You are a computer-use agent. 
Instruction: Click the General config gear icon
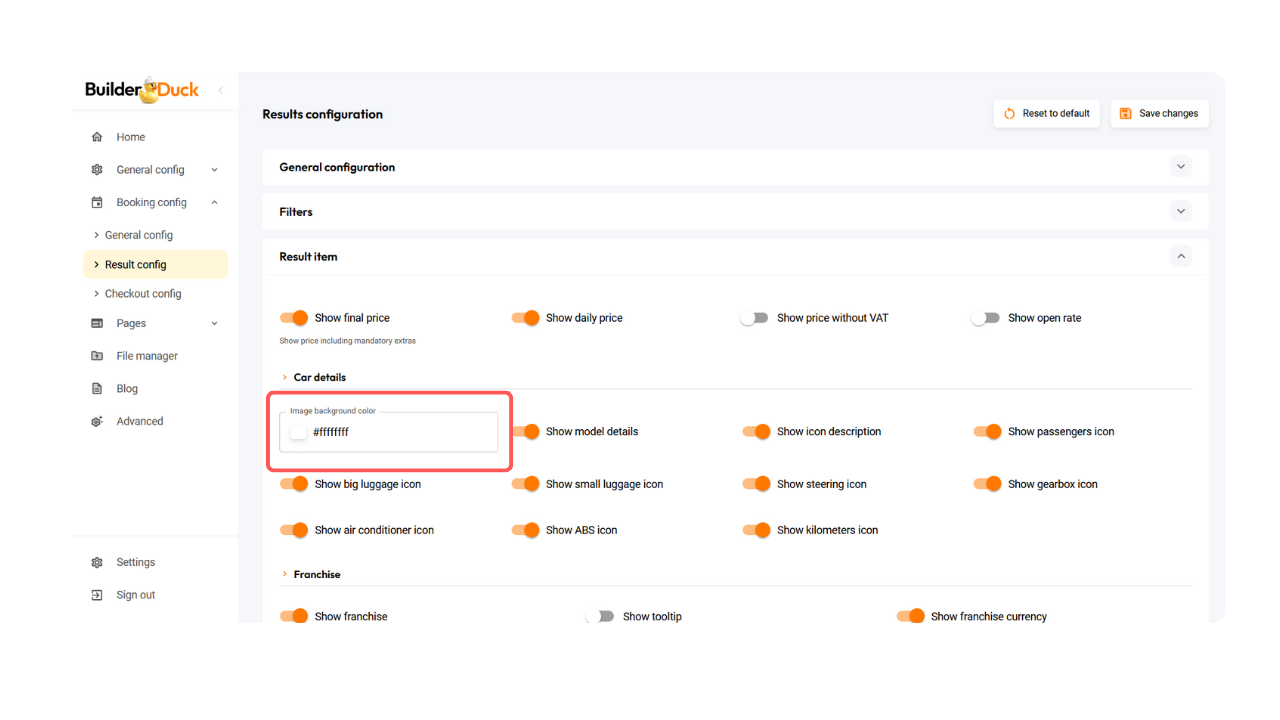tap(97, 170)
